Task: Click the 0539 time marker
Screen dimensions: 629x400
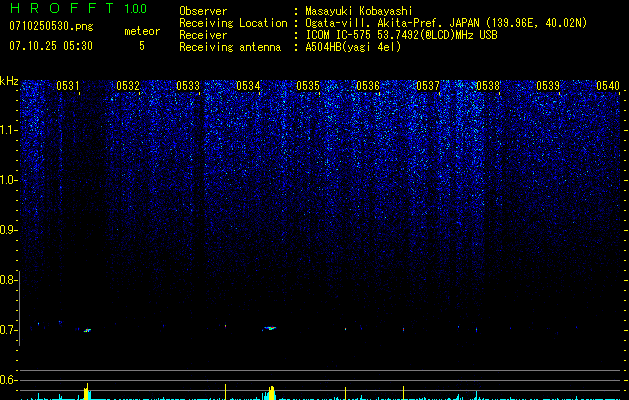Action: tap(548, 86)
